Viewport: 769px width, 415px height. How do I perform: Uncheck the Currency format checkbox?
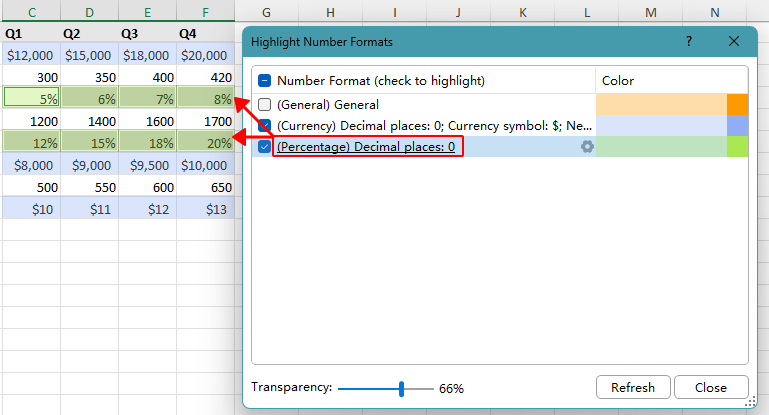click(x=265, y=126)
